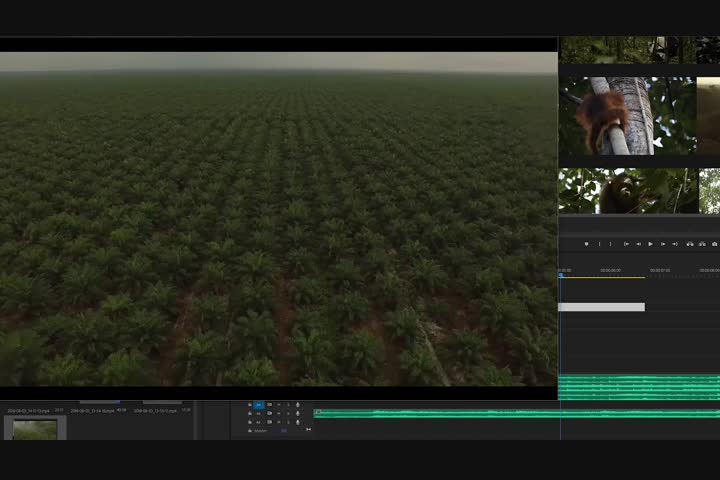Toggle sync lock on second audio track

click(x=270, y=413)
